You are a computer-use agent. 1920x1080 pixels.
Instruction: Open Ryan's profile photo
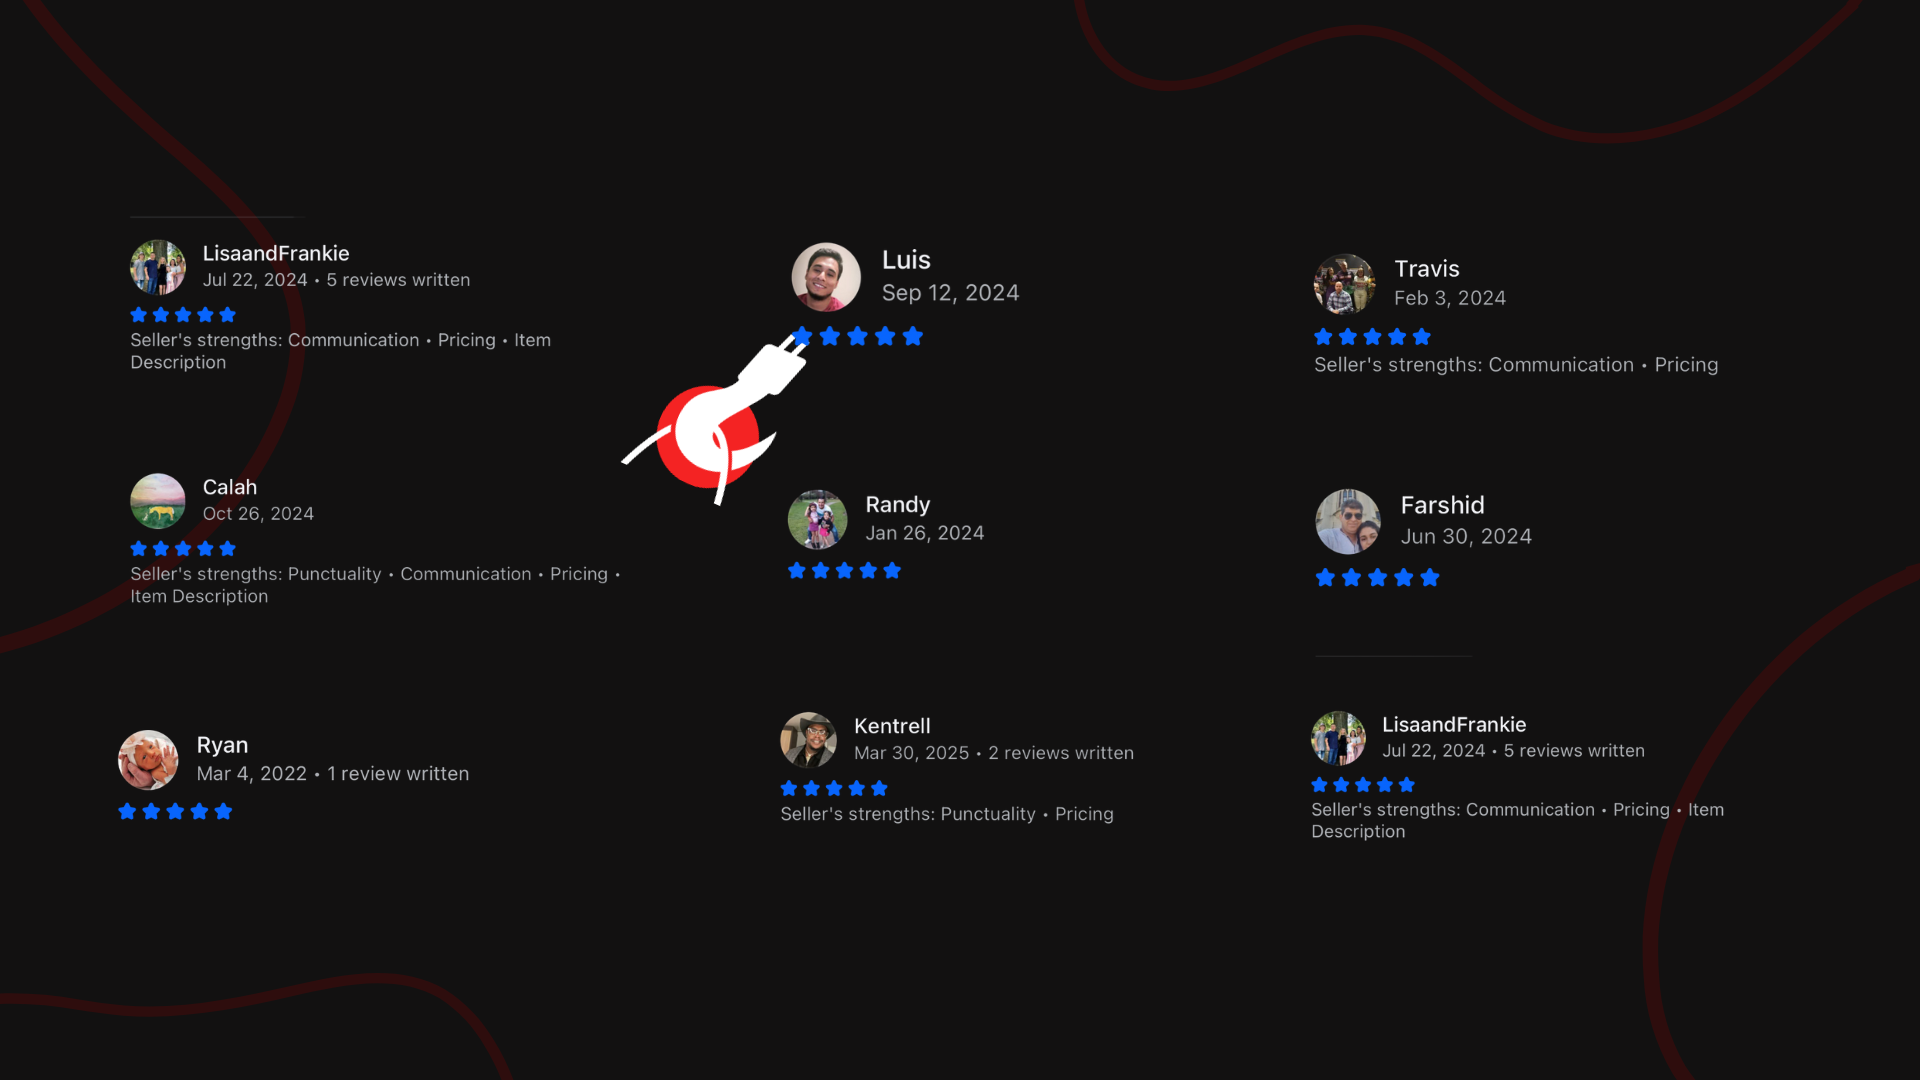[148, 760]
